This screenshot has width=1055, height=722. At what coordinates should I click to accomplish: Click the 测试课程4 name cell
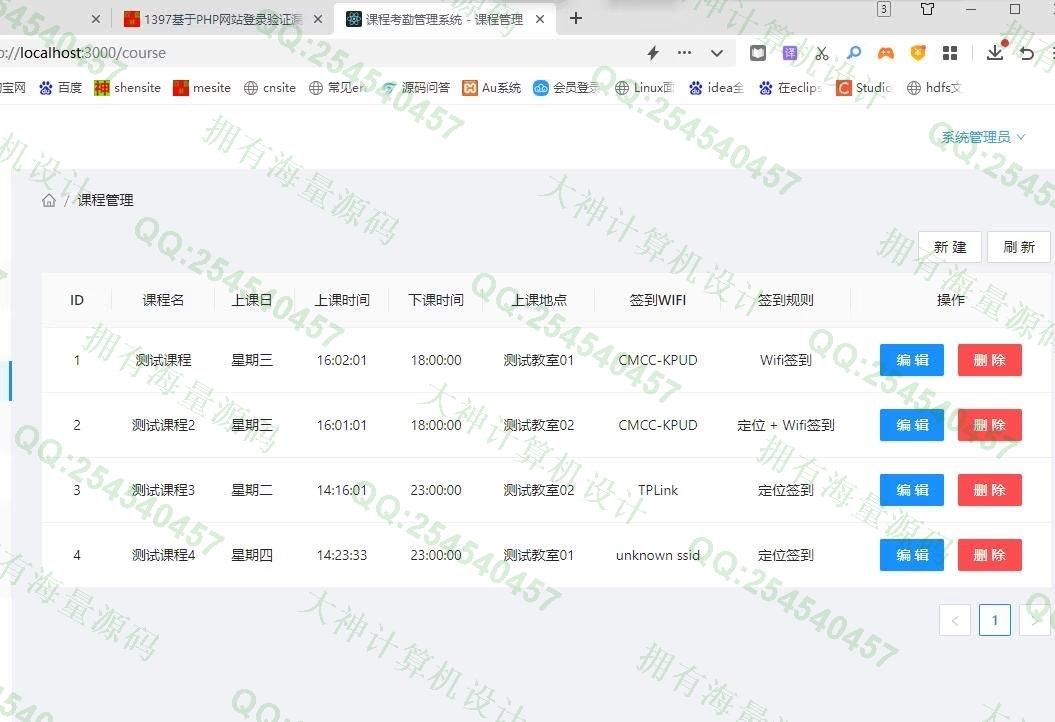(x=163, y=555)
